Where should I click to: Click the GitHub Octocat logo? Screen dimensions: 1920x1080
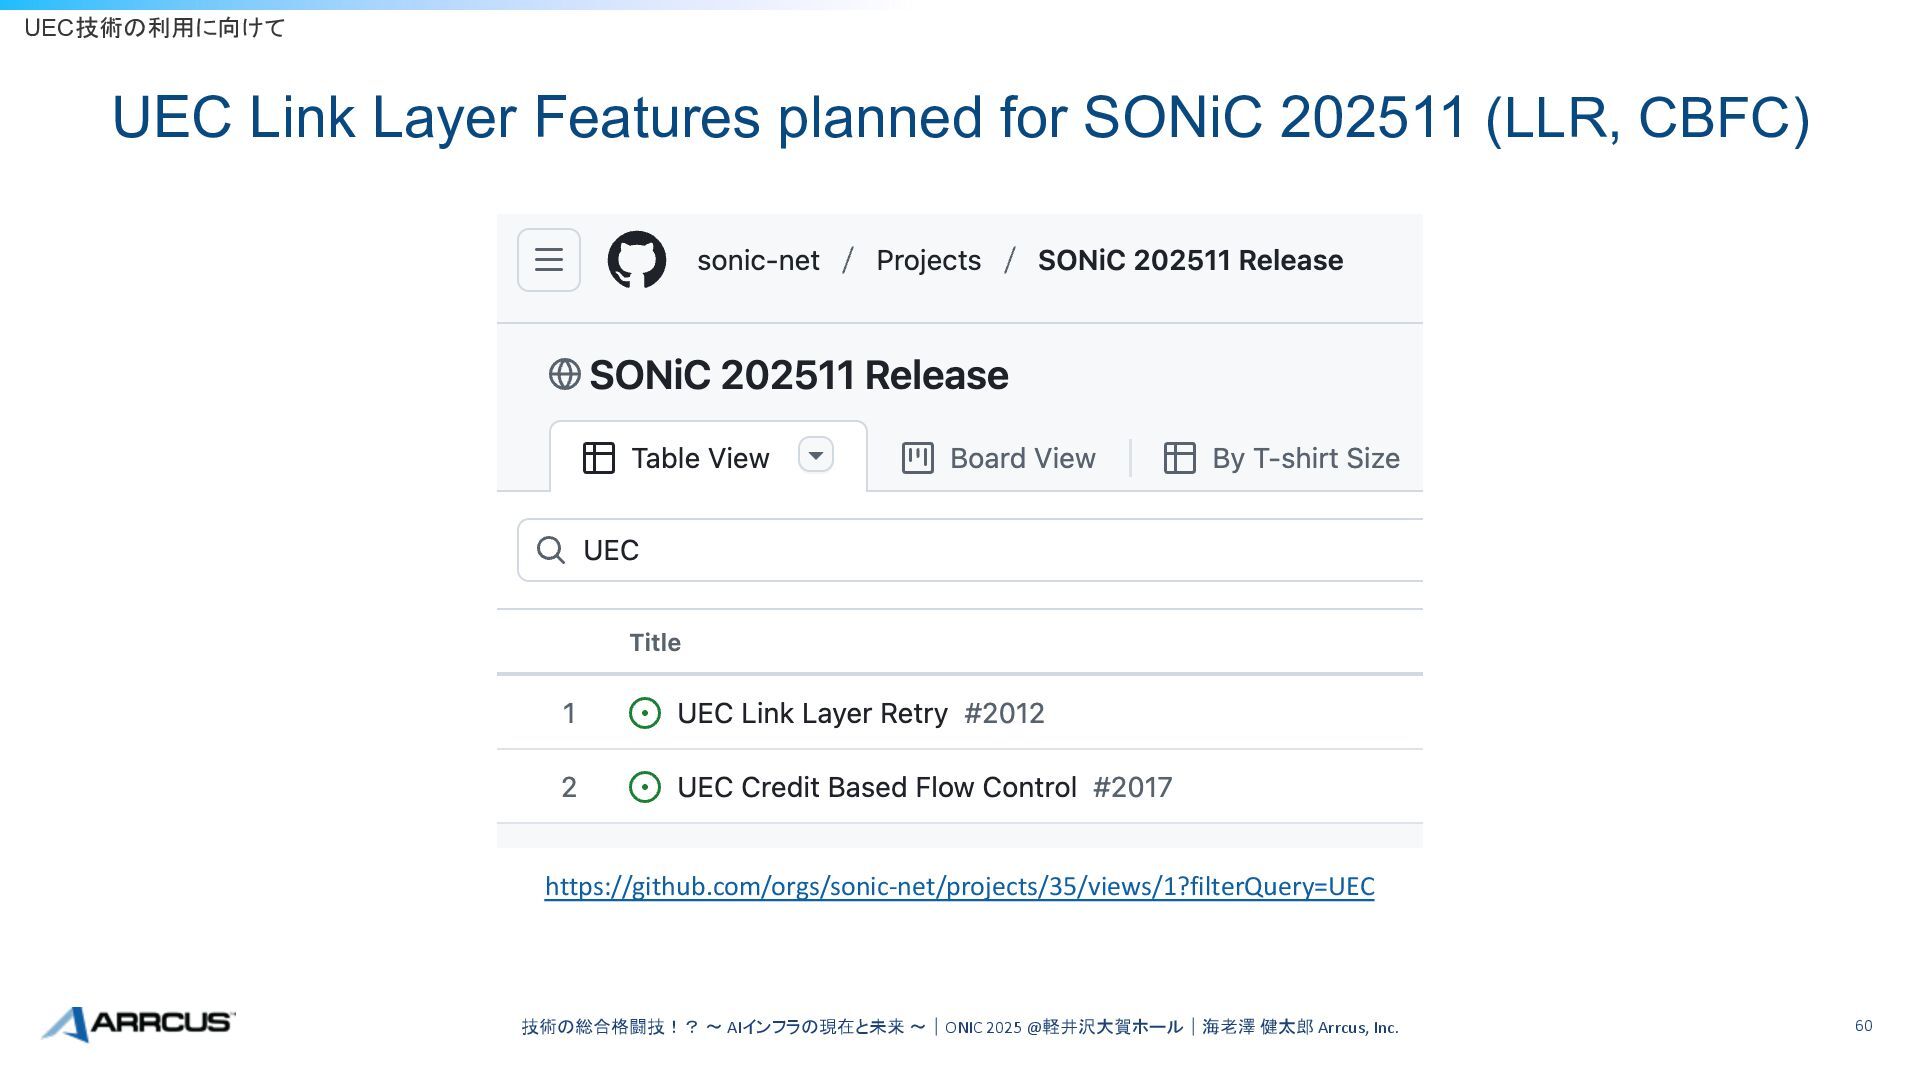(x=637, y=260)
